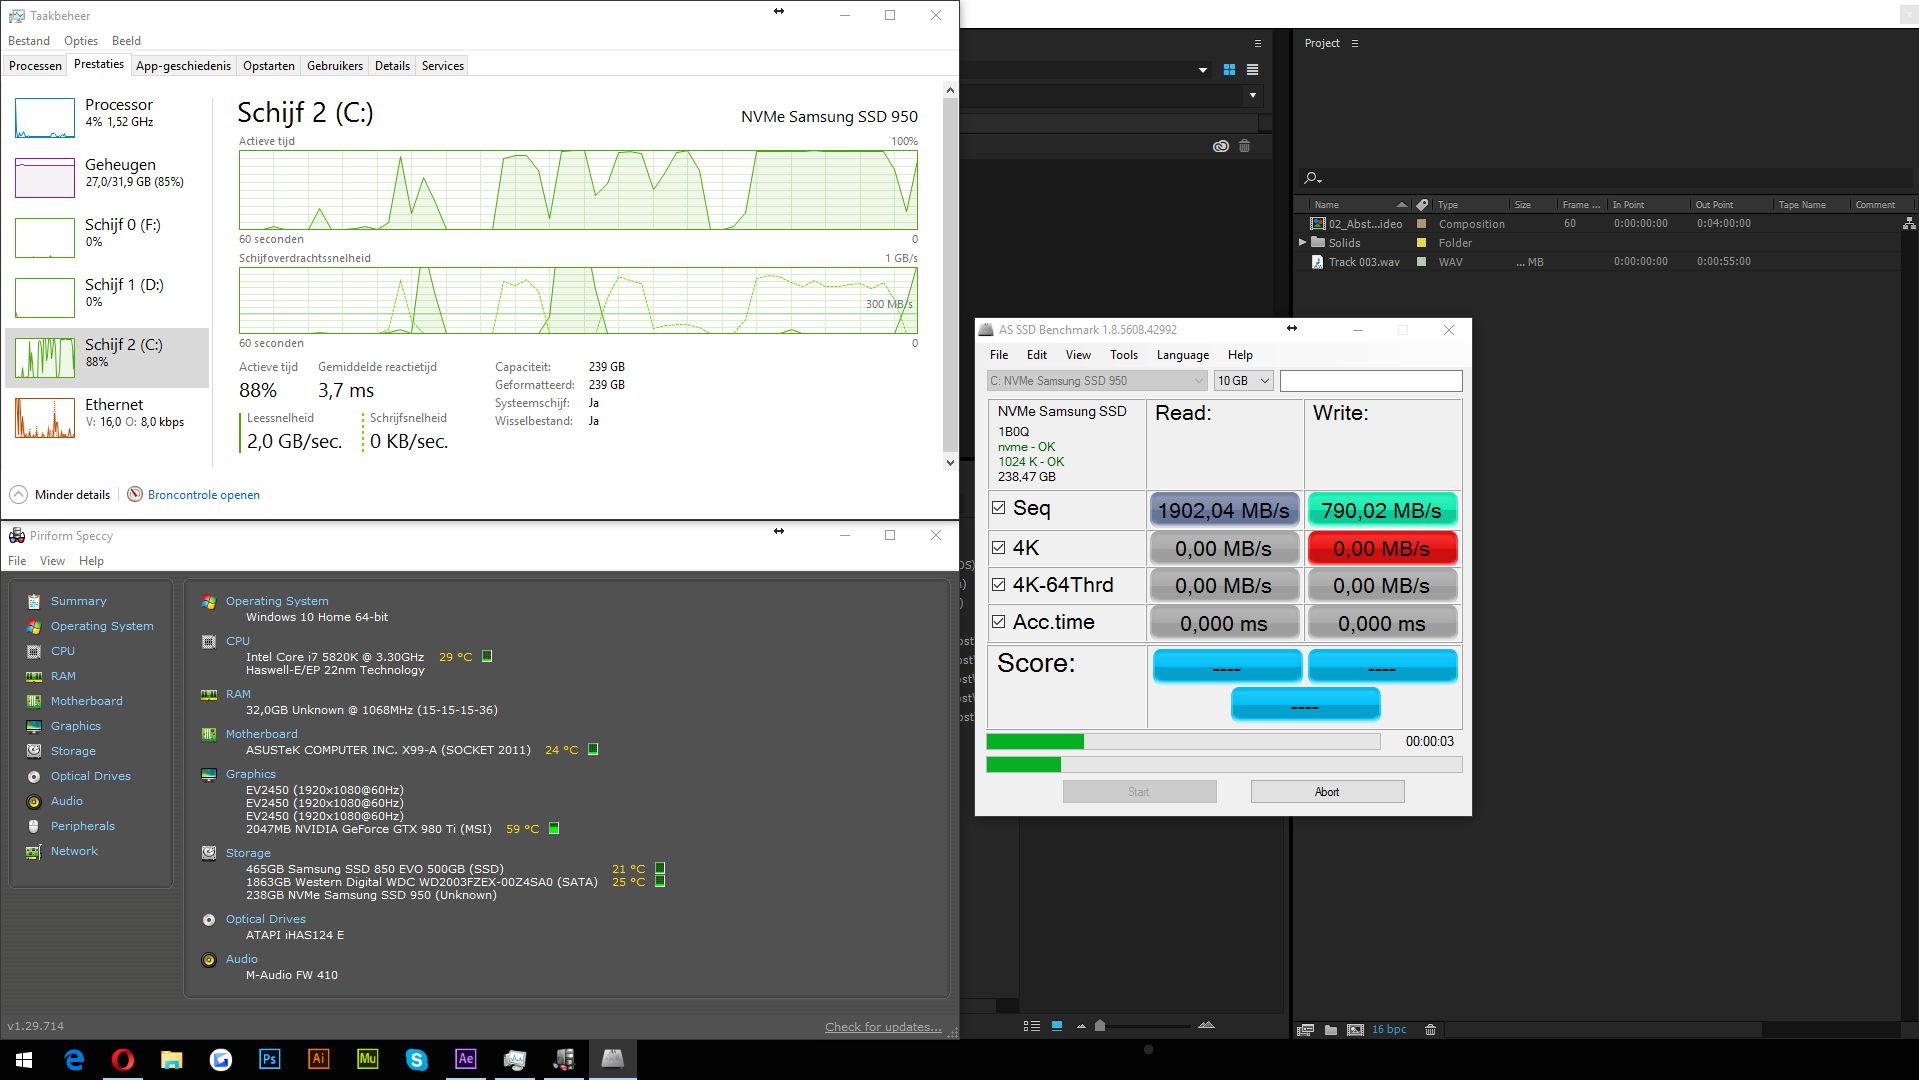Launch Illustrator from the taskbar
Image resolution: width=1919 pixels, height=1080 pixels.
(318, 1059)
